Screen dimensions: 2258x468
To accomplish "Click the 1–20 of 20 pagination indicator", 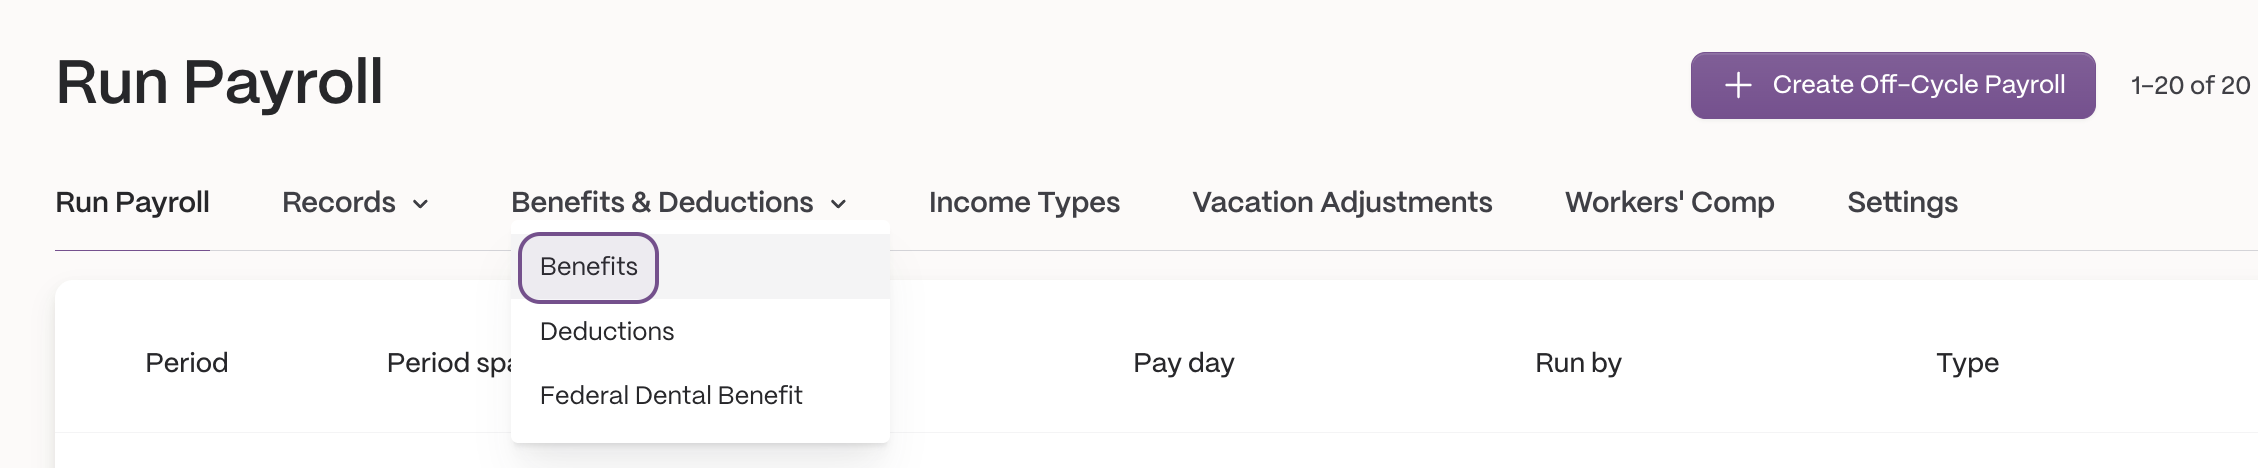I will 2190,85.
